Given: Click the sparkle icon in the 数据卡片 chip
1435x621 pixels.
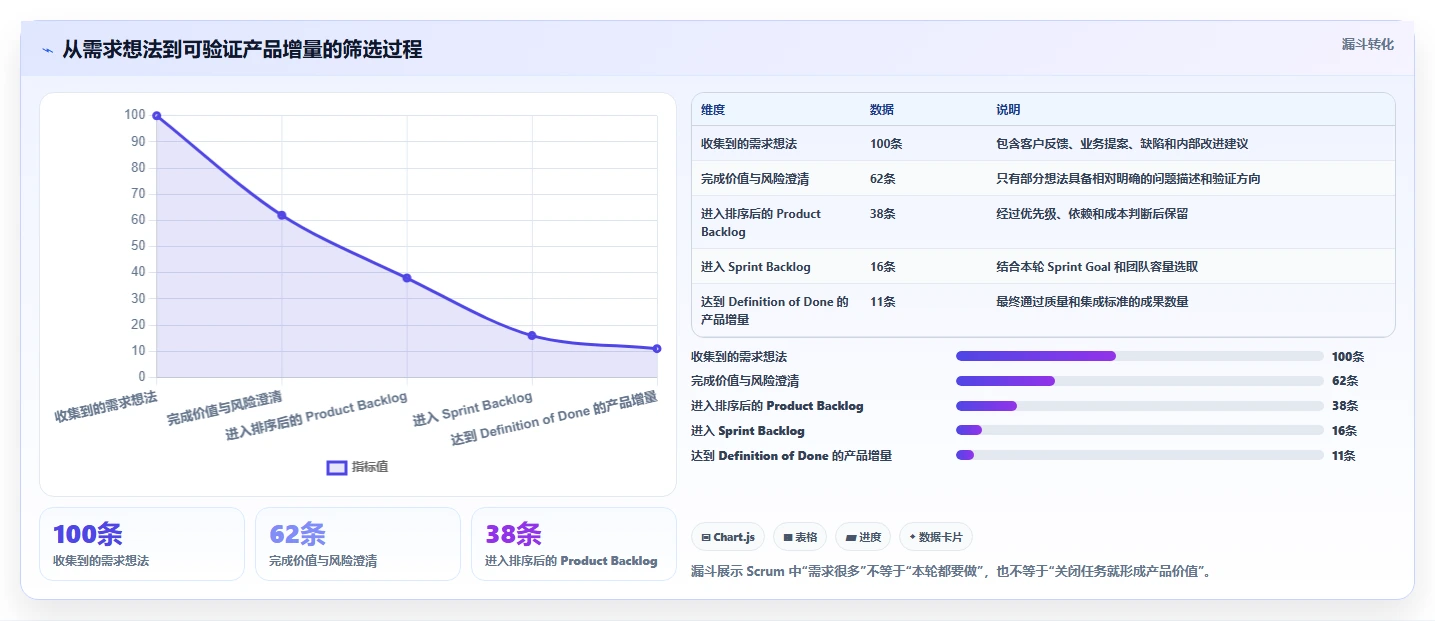Looking at the screenshot, I should pyautogui.click(x=913, y=537).
